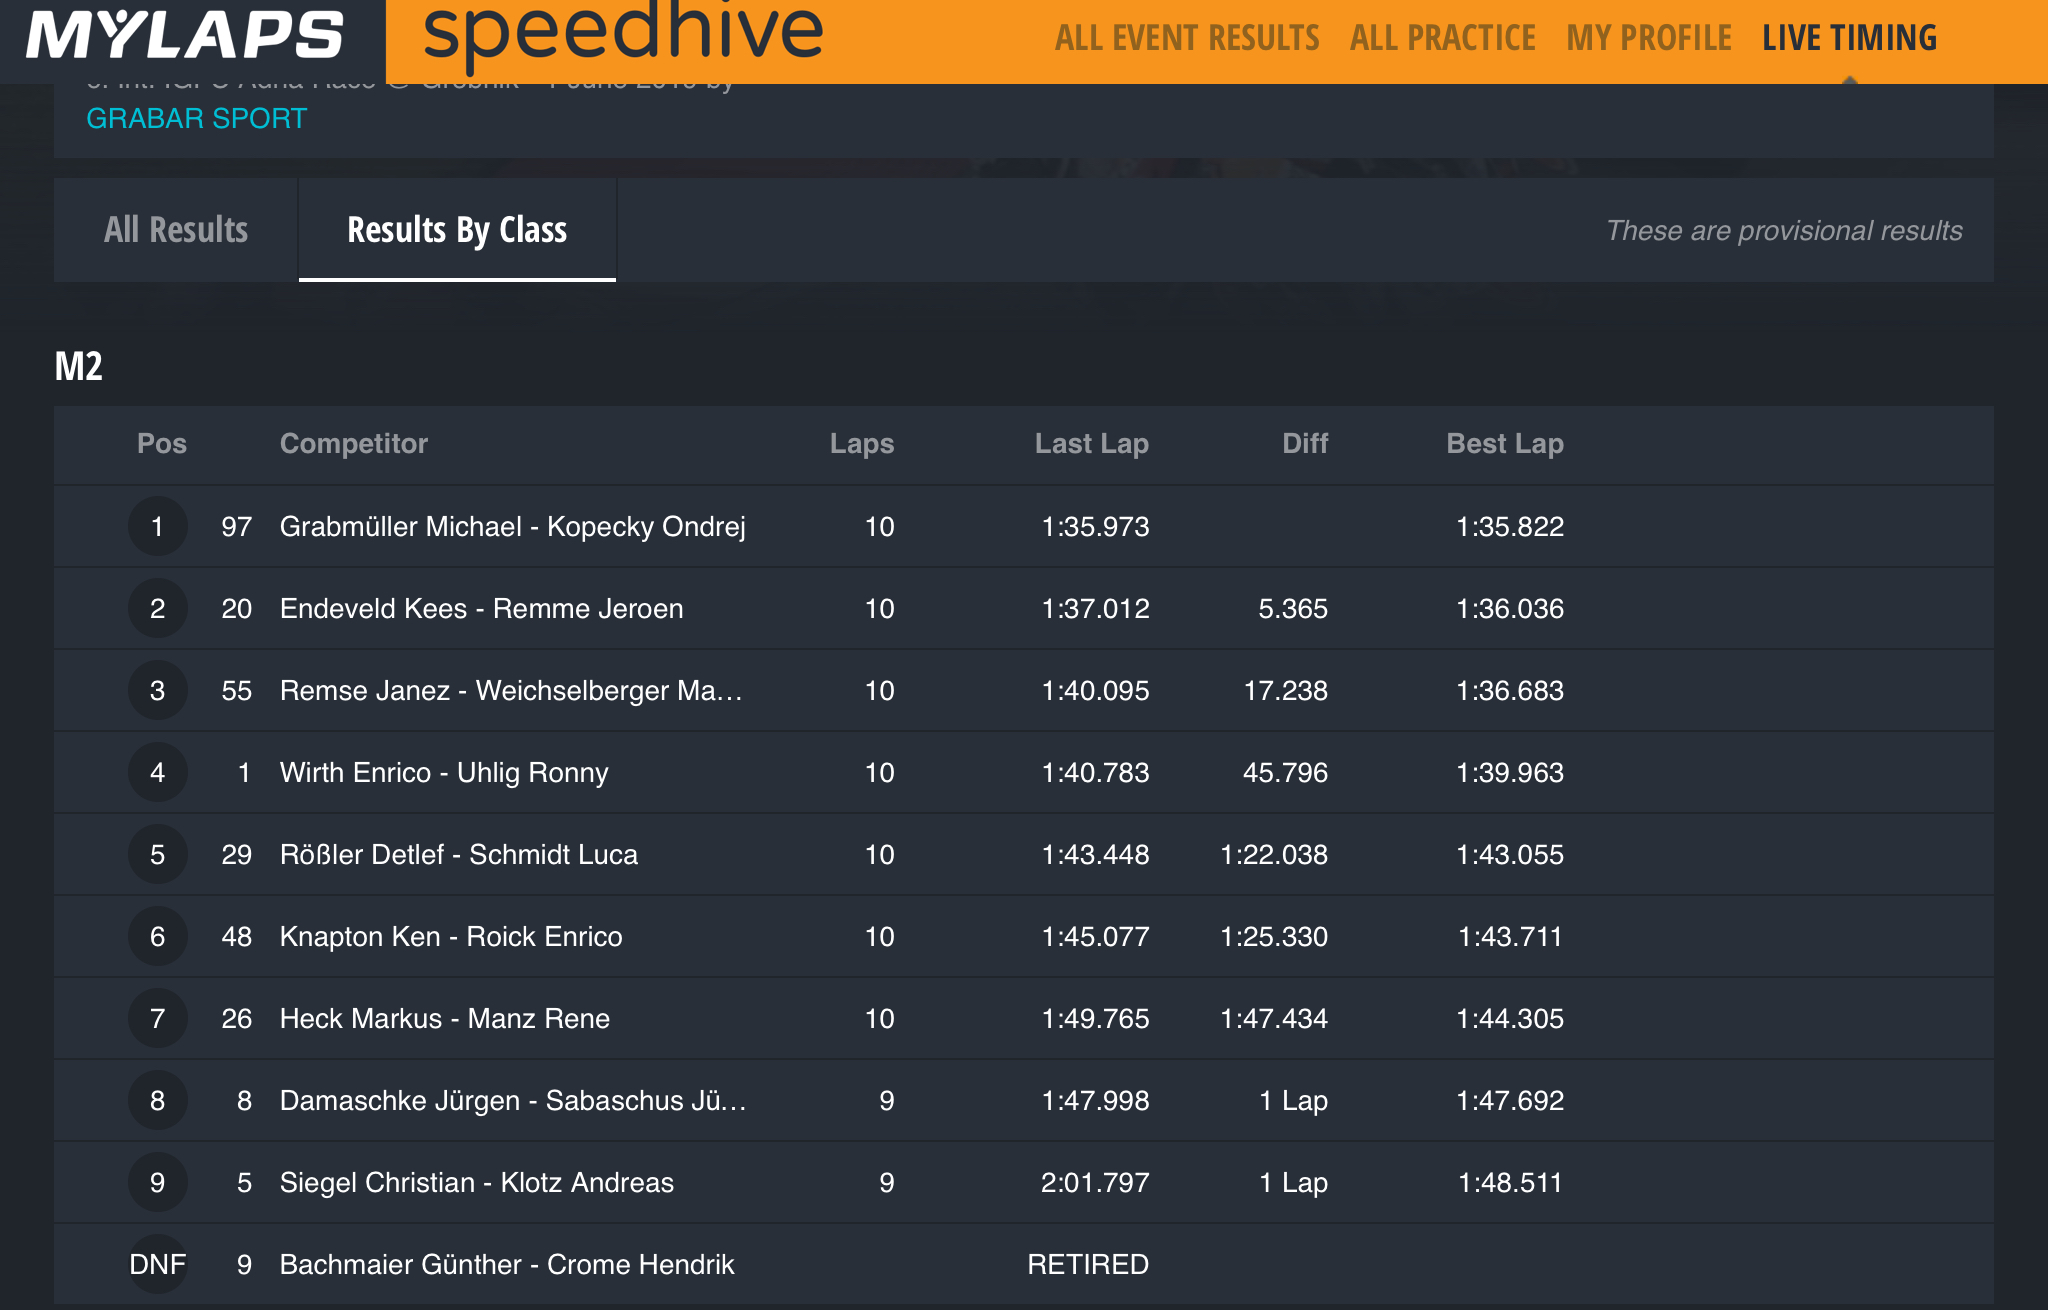2048x1310 pixels.
Task: Click best lap 1:39.963
Action: pos(1510,772)
